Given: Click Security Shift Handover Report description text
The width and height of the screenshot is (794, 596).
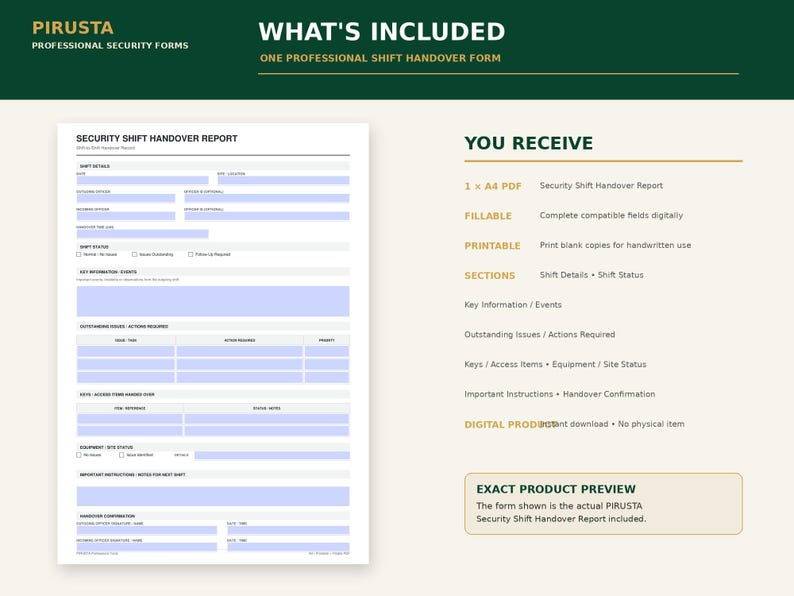Looking at the screenshot, I should 601,185.
